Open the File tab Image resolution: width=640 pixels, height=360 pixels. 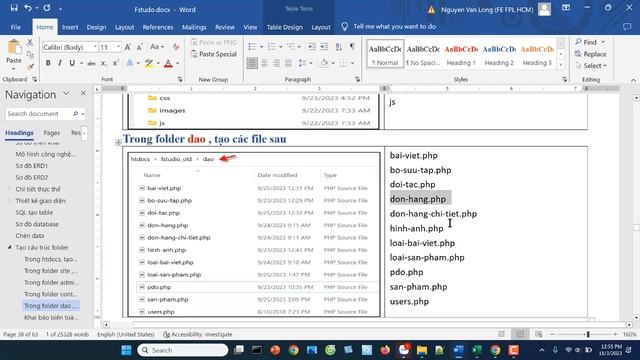pyautogui.click(x=16, y=27)
